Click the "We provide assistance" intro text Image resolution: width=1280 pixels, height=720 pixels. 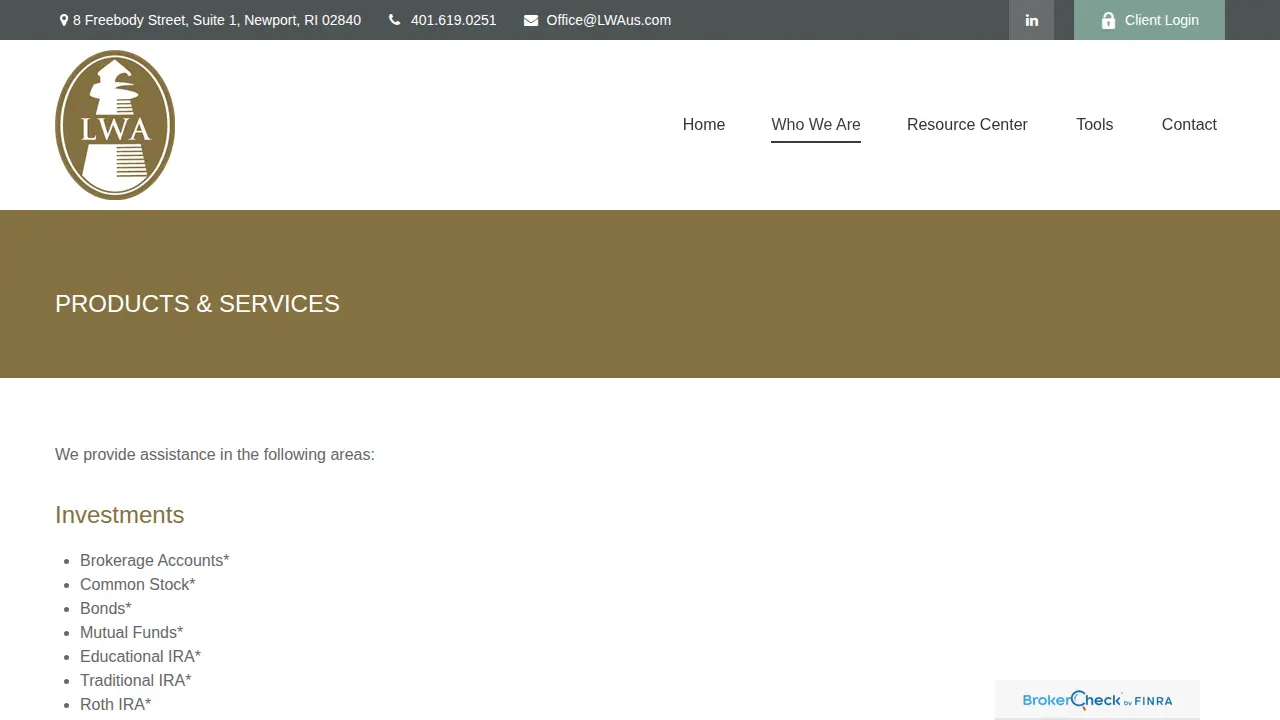coord(215,455)
